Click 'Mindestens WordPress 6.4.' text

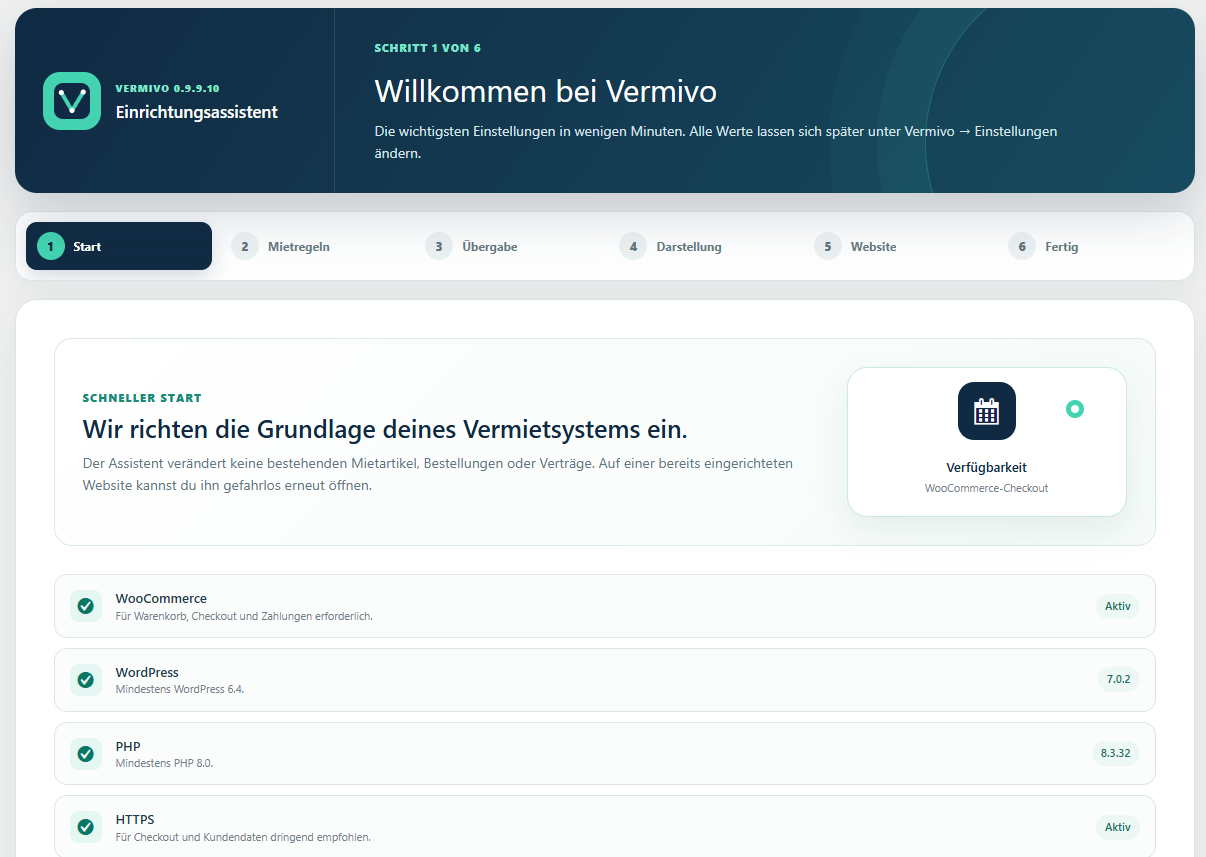click(180, 690)
